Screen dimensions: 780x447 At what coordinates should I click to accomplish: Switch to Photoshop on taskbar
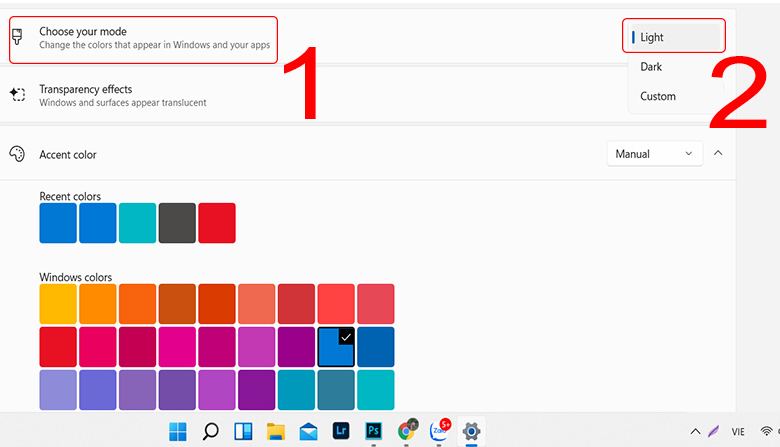[x=374, y=431]
